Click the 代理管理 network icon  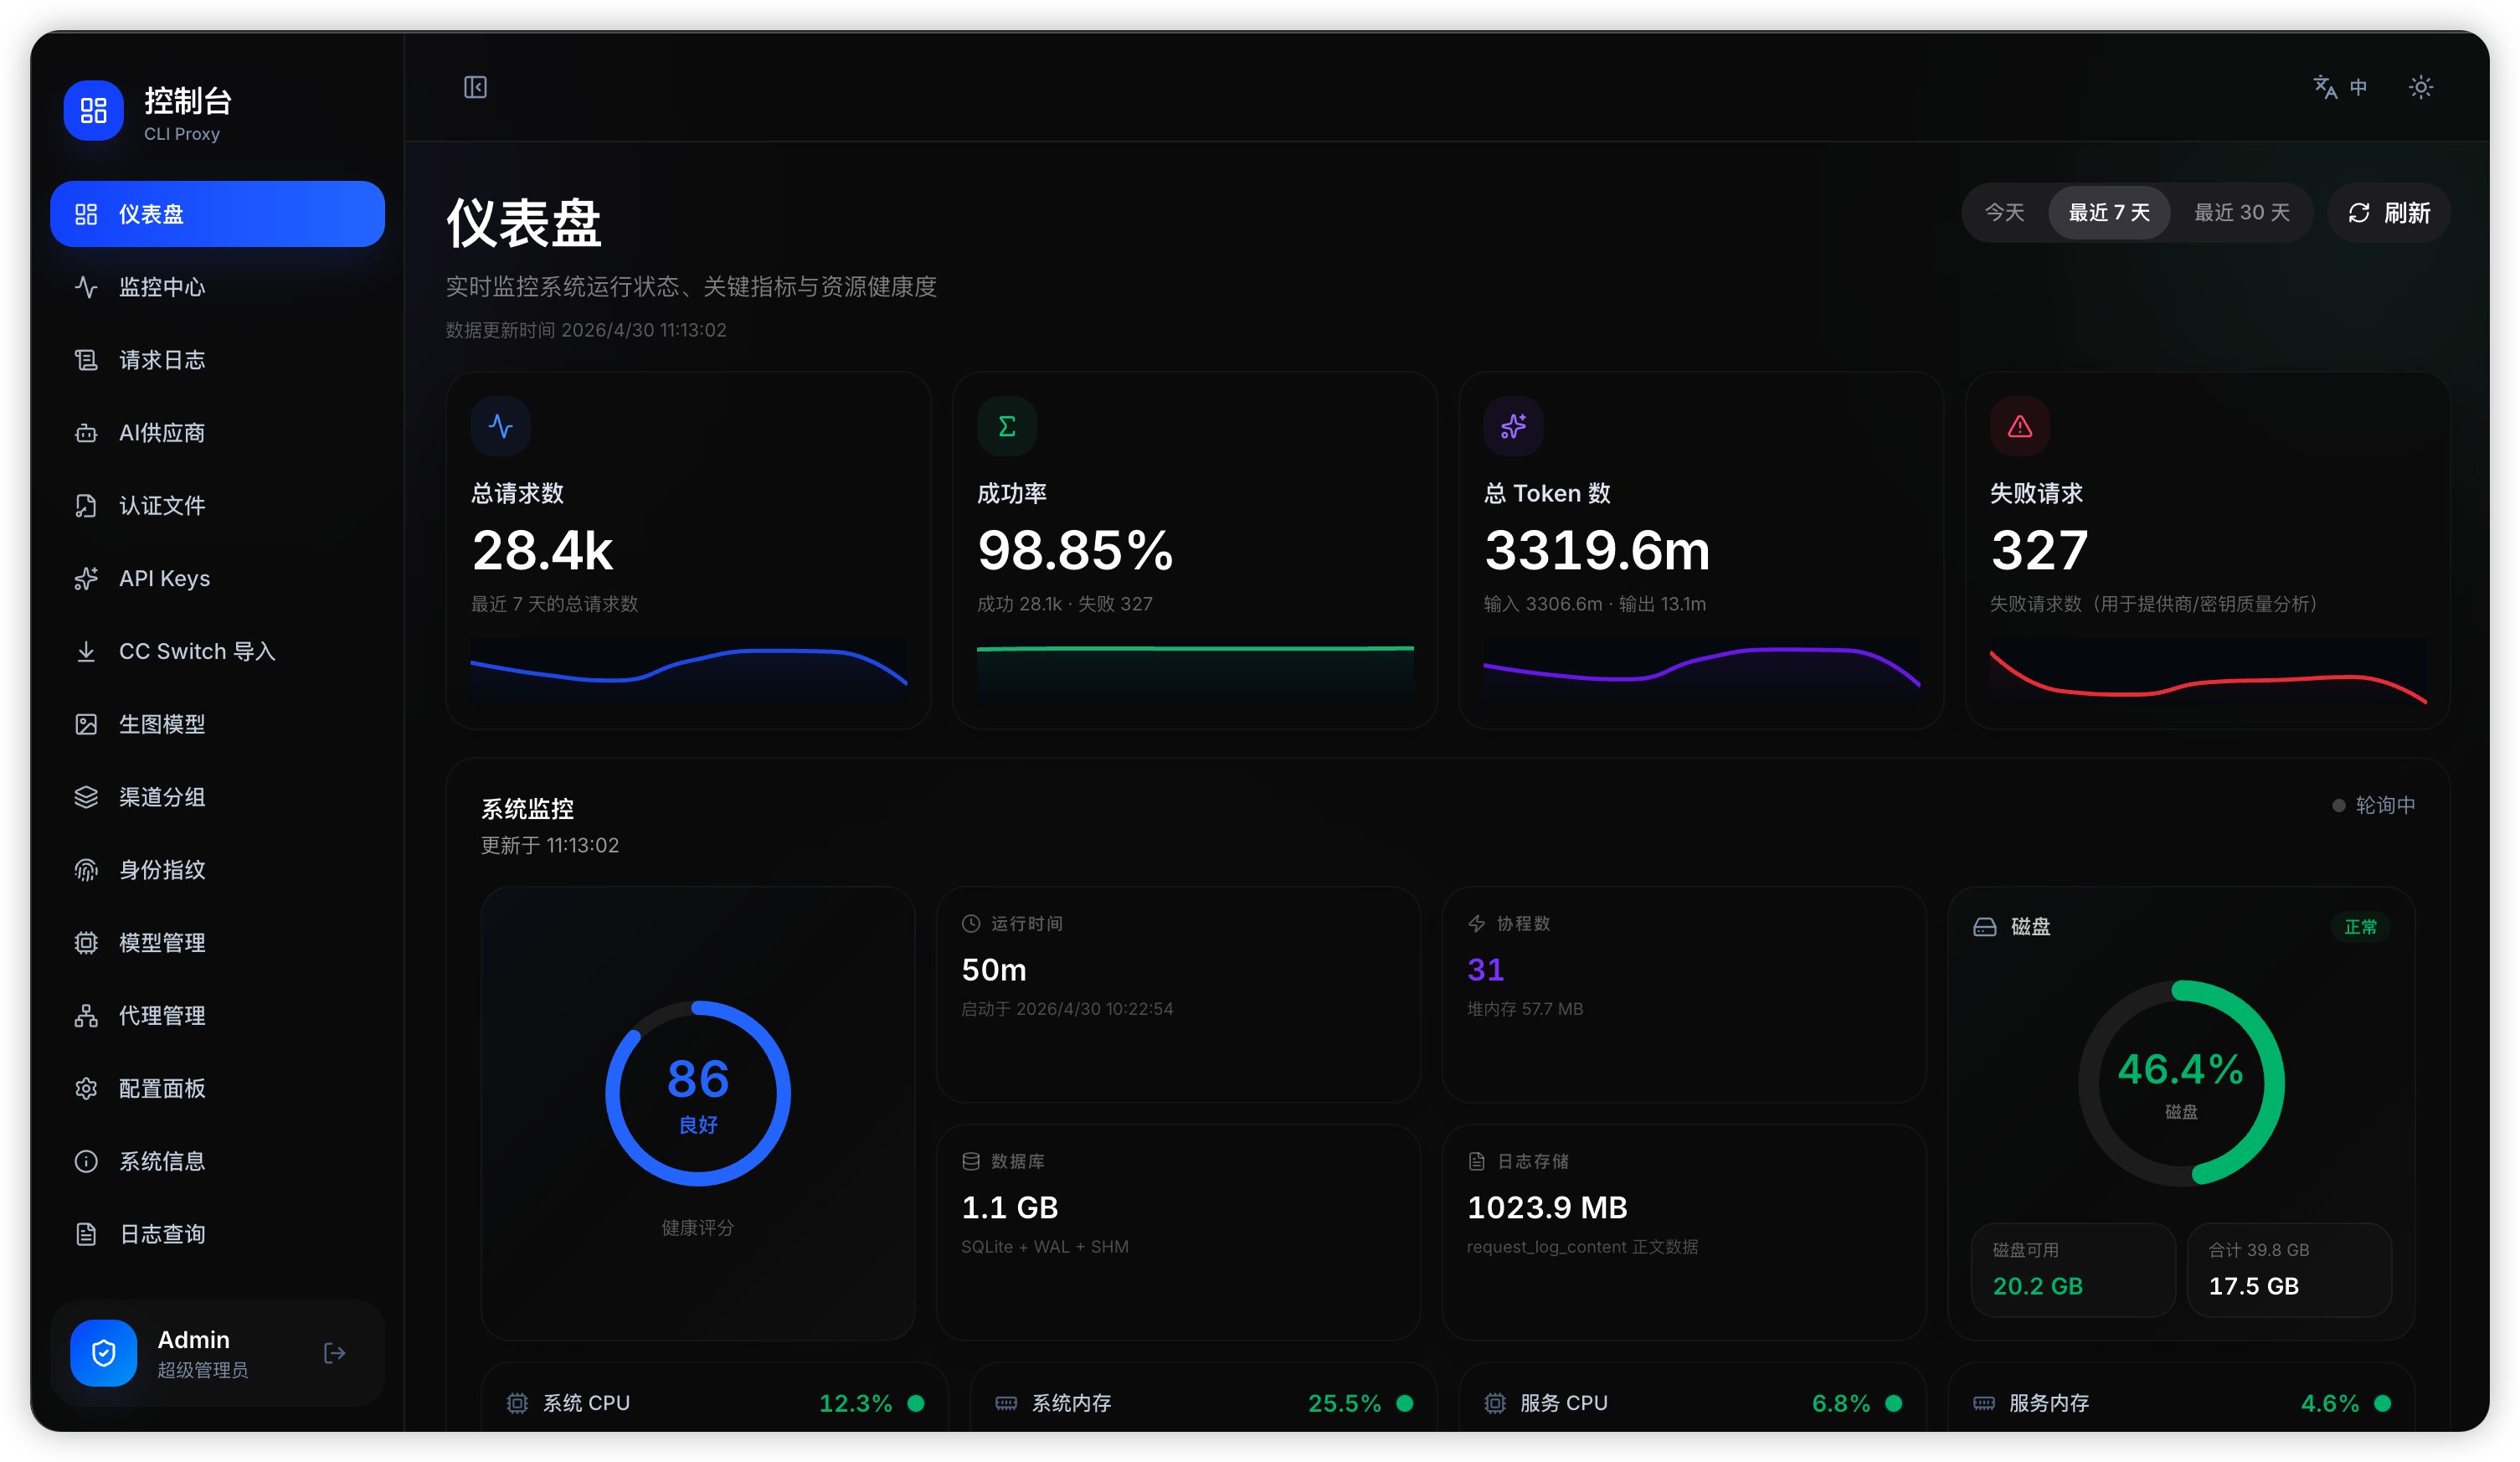(86, 1016)
